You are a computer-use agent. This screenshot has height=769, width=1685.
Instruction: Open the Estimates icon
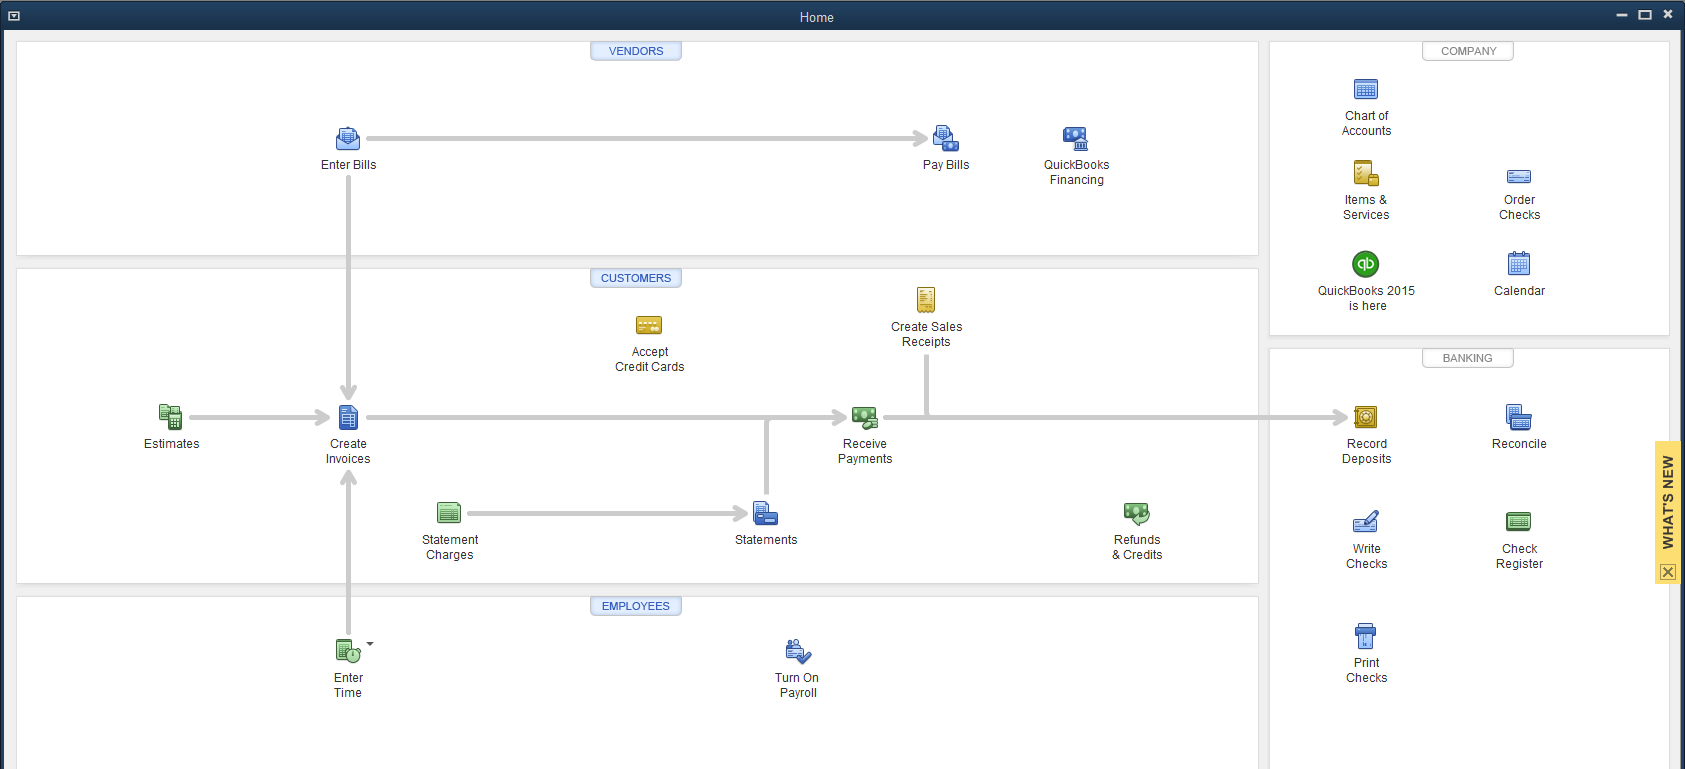[x=170, y=417]
